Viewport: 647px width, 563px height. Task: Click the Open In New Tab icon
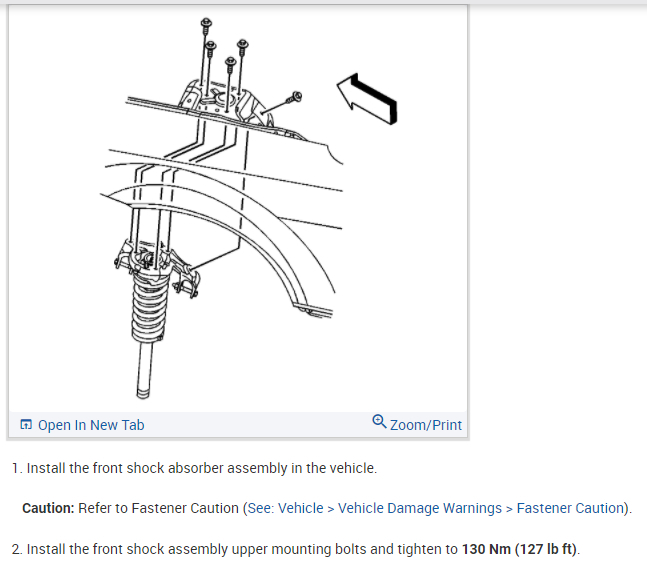click(x=26, y=424)
